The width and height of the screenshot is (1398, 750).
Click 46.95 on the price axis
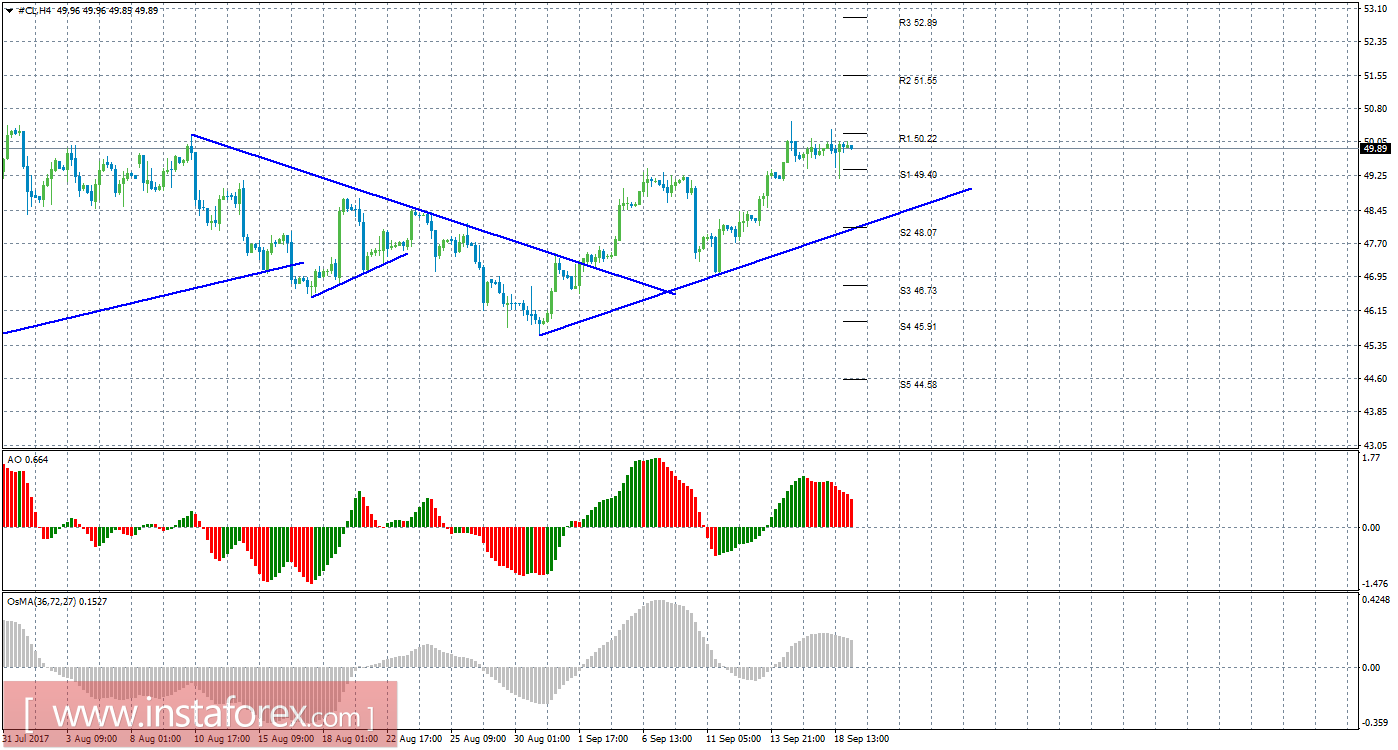tap(1375, 277)
